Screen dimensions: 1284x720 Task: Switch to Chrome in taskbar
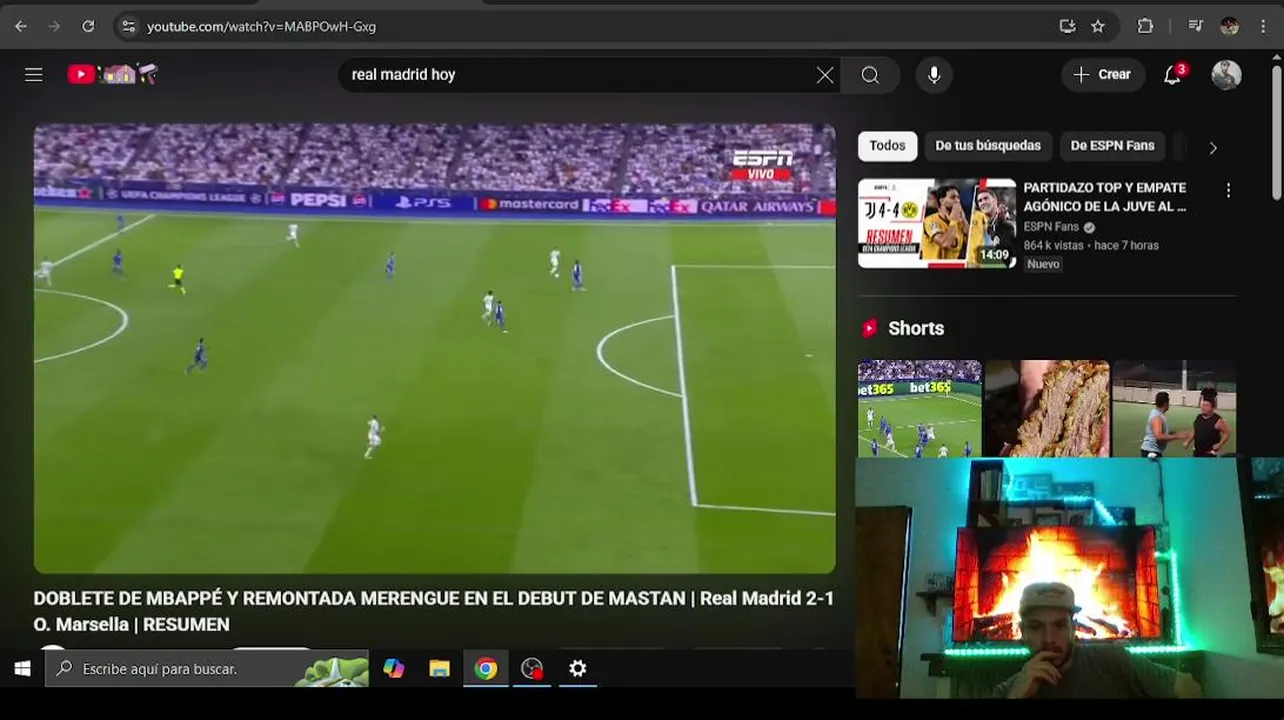(x=486, y=669)
